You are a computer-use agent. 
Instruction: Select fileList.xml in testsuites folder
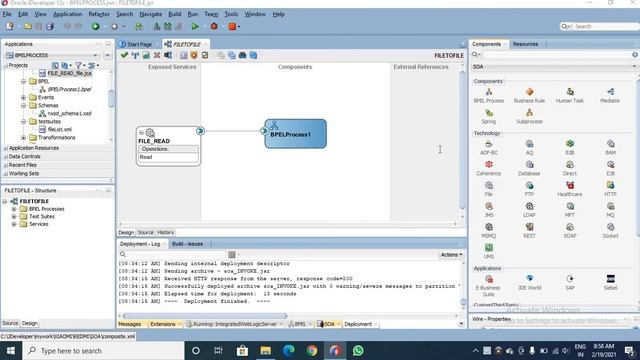(60, 129)
